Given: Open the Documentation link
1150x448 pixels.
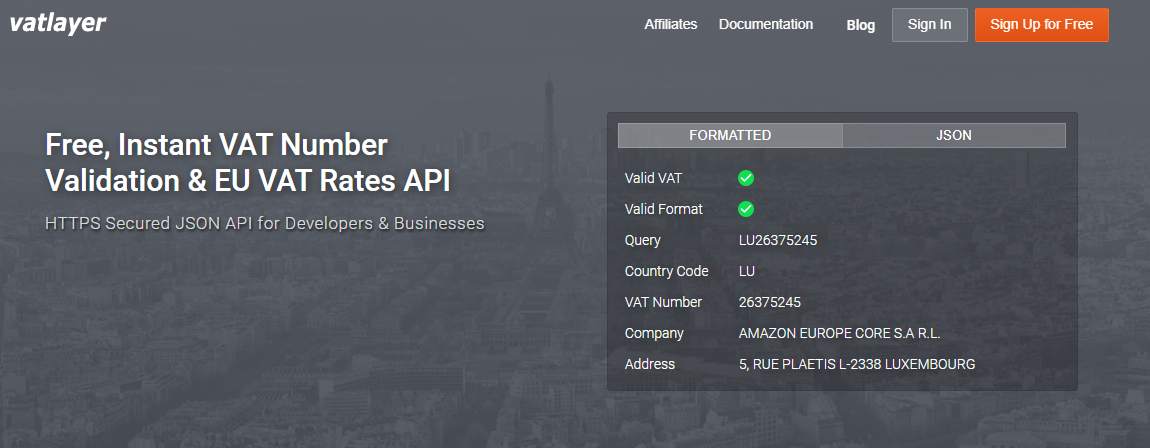Looking at the screenshot, I should coord(766,24).
